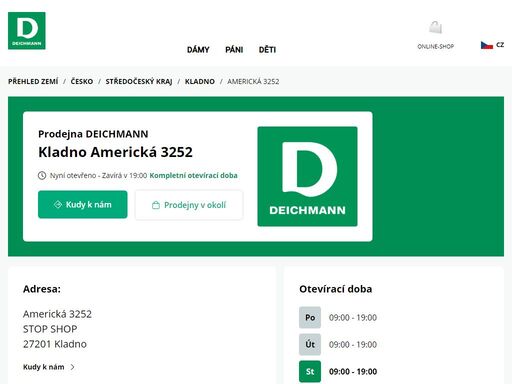The image size is (512, 384).
Task: Go to the ČESKO breadcrumb
Action: [x=82, y=81]
